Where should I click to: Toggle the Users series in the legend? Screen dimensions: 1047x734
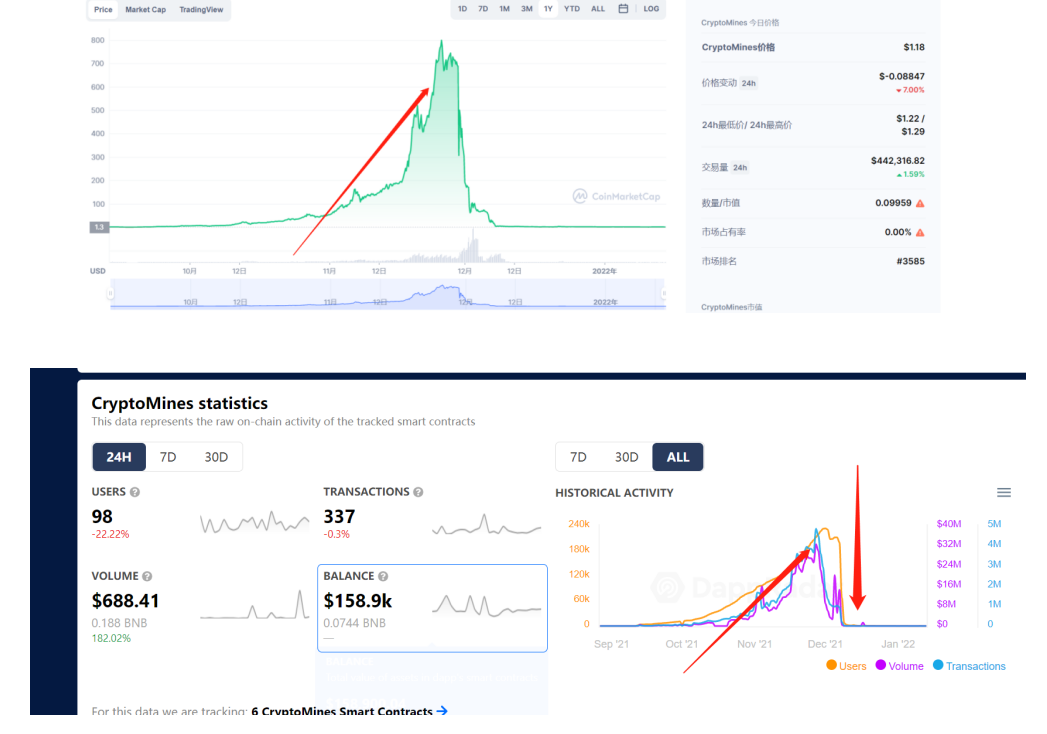(846, 666)
